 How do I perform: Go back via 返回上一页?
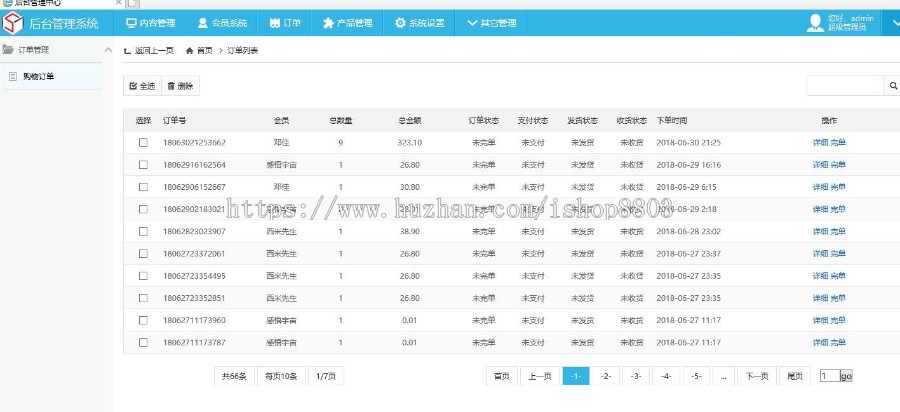pos(149,50)
